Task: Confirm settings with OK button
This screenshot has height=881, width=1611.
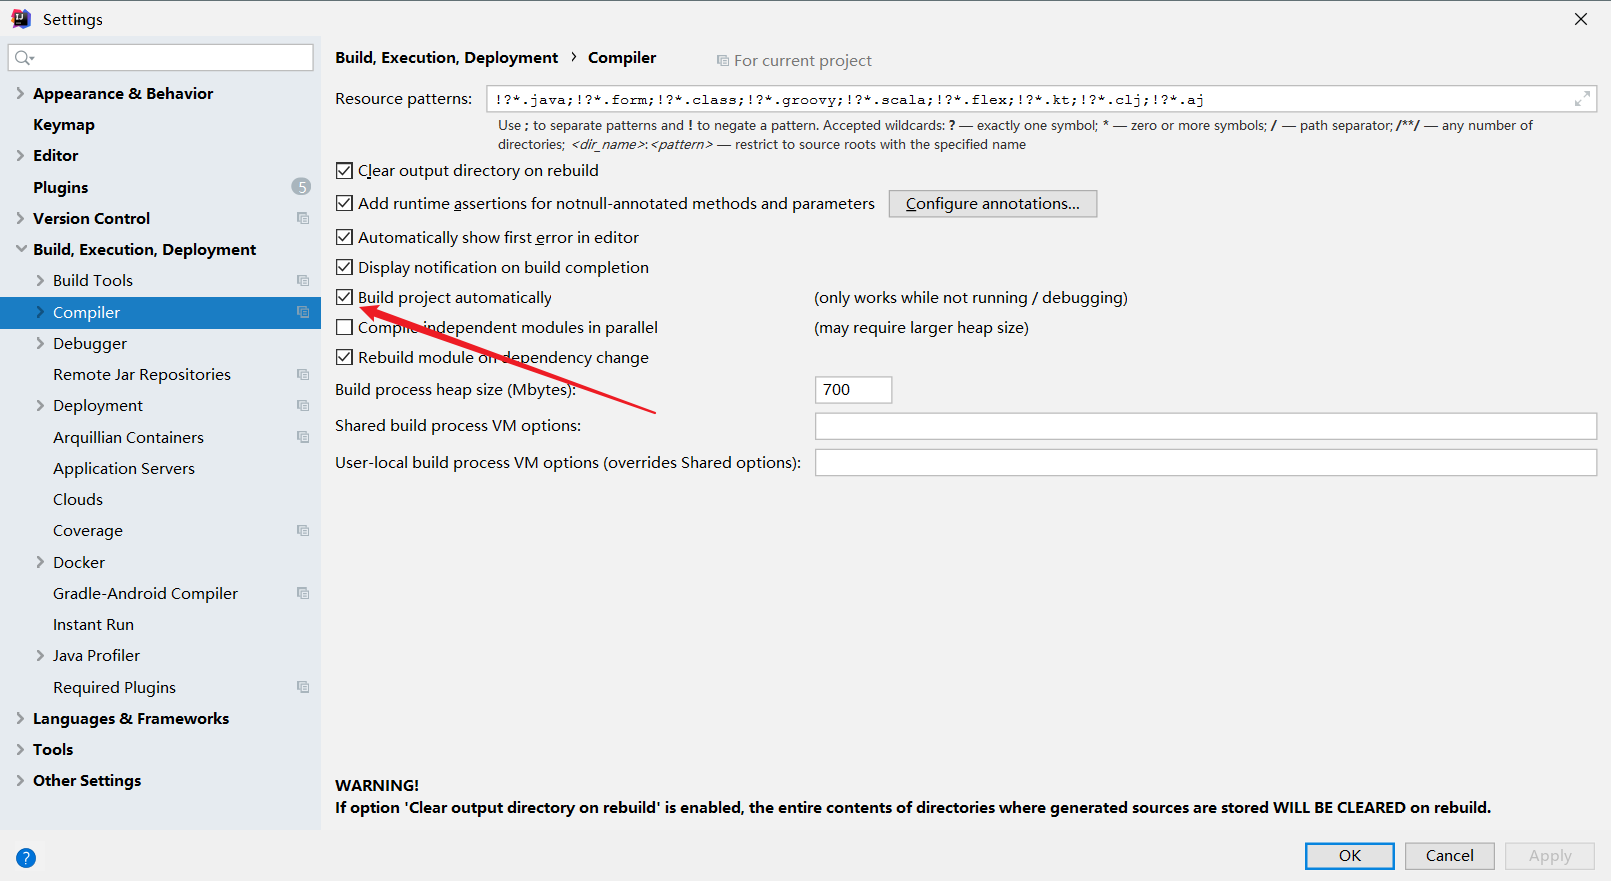Action: pos(1350,856)
